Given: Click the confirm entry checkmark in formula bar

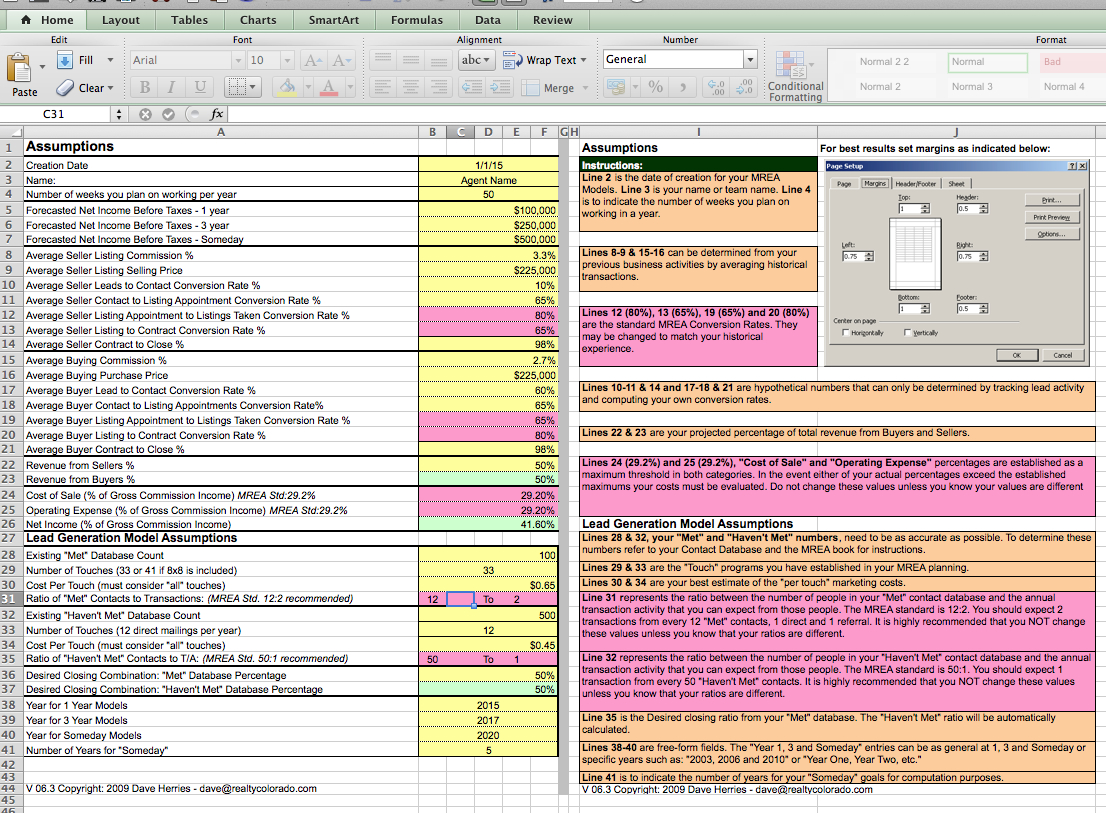Looking at the screenshot, I should point(167,114).
